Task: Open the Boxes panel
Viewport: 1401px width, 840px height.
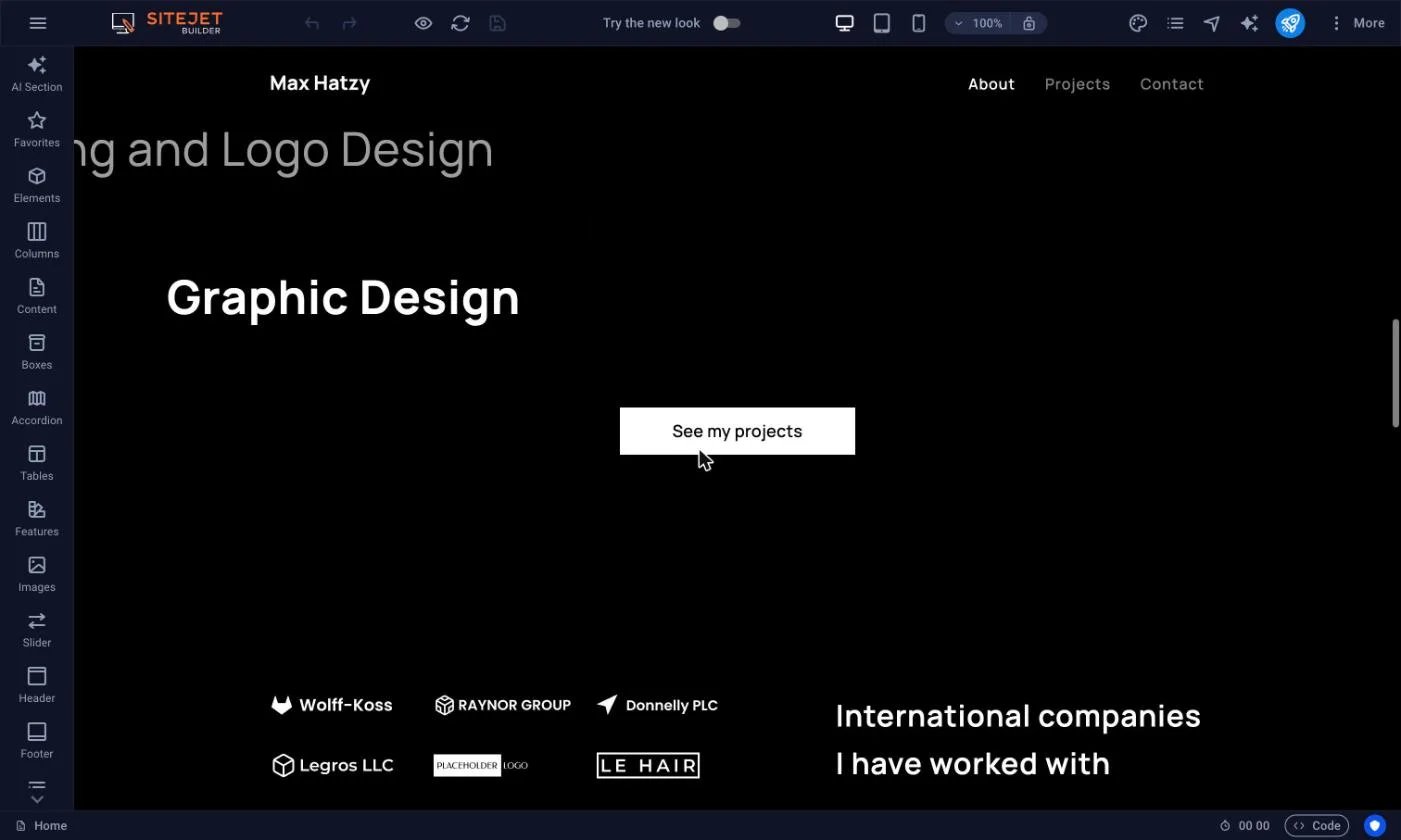Action: pos(37,352)
